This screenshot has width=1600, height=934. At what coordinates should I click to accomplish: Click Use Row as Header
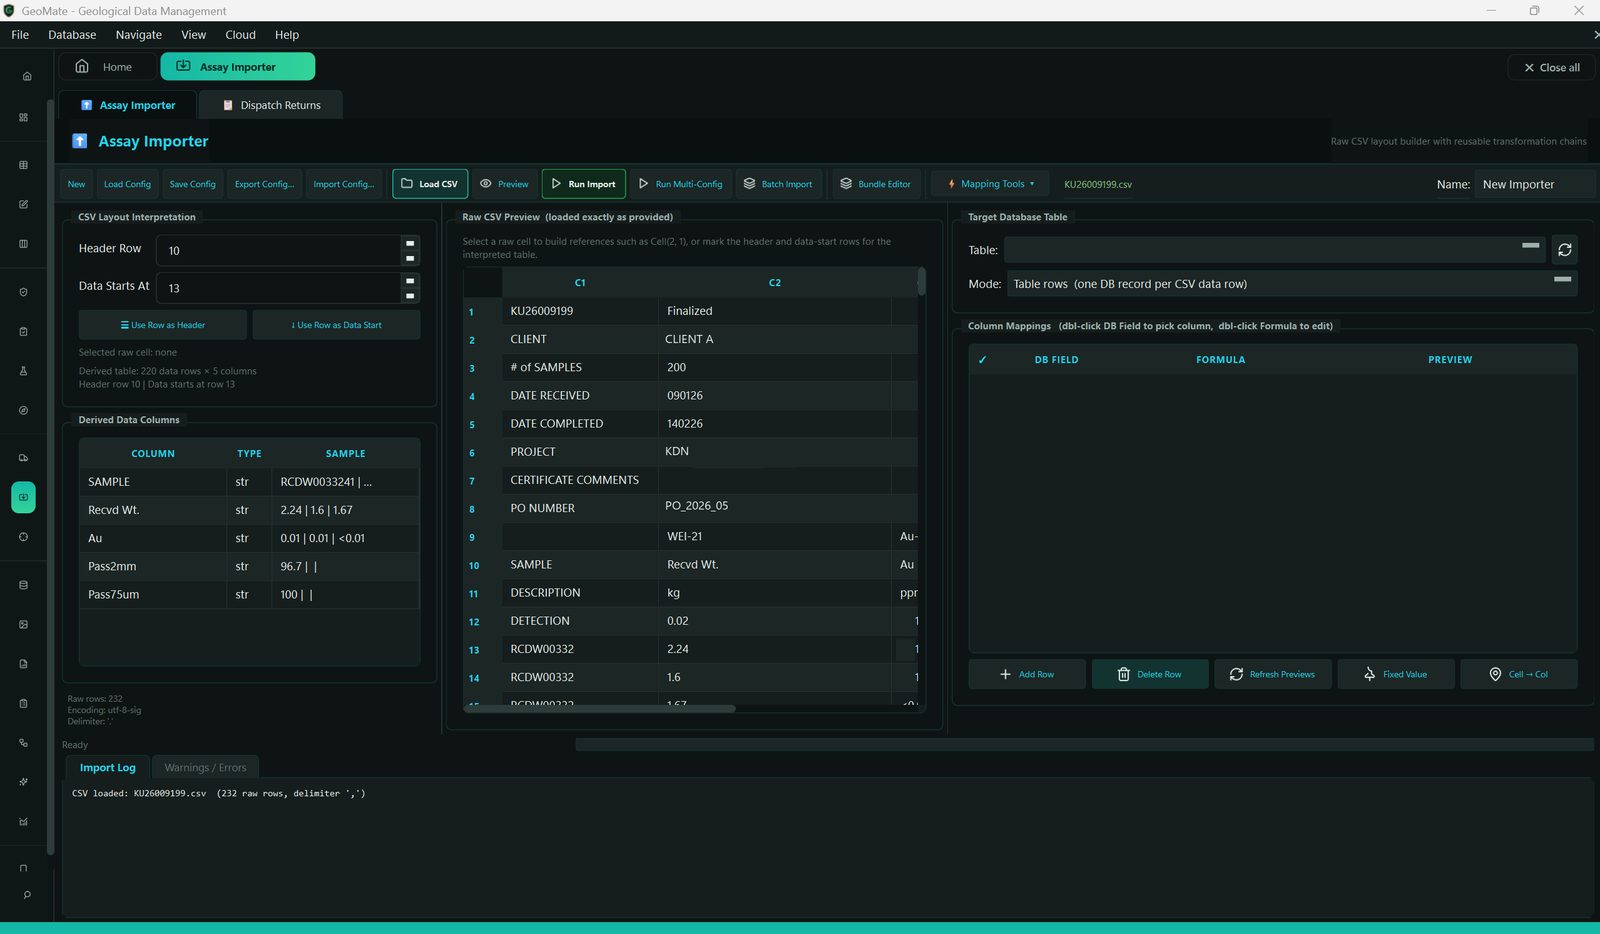tap(163, 325)
